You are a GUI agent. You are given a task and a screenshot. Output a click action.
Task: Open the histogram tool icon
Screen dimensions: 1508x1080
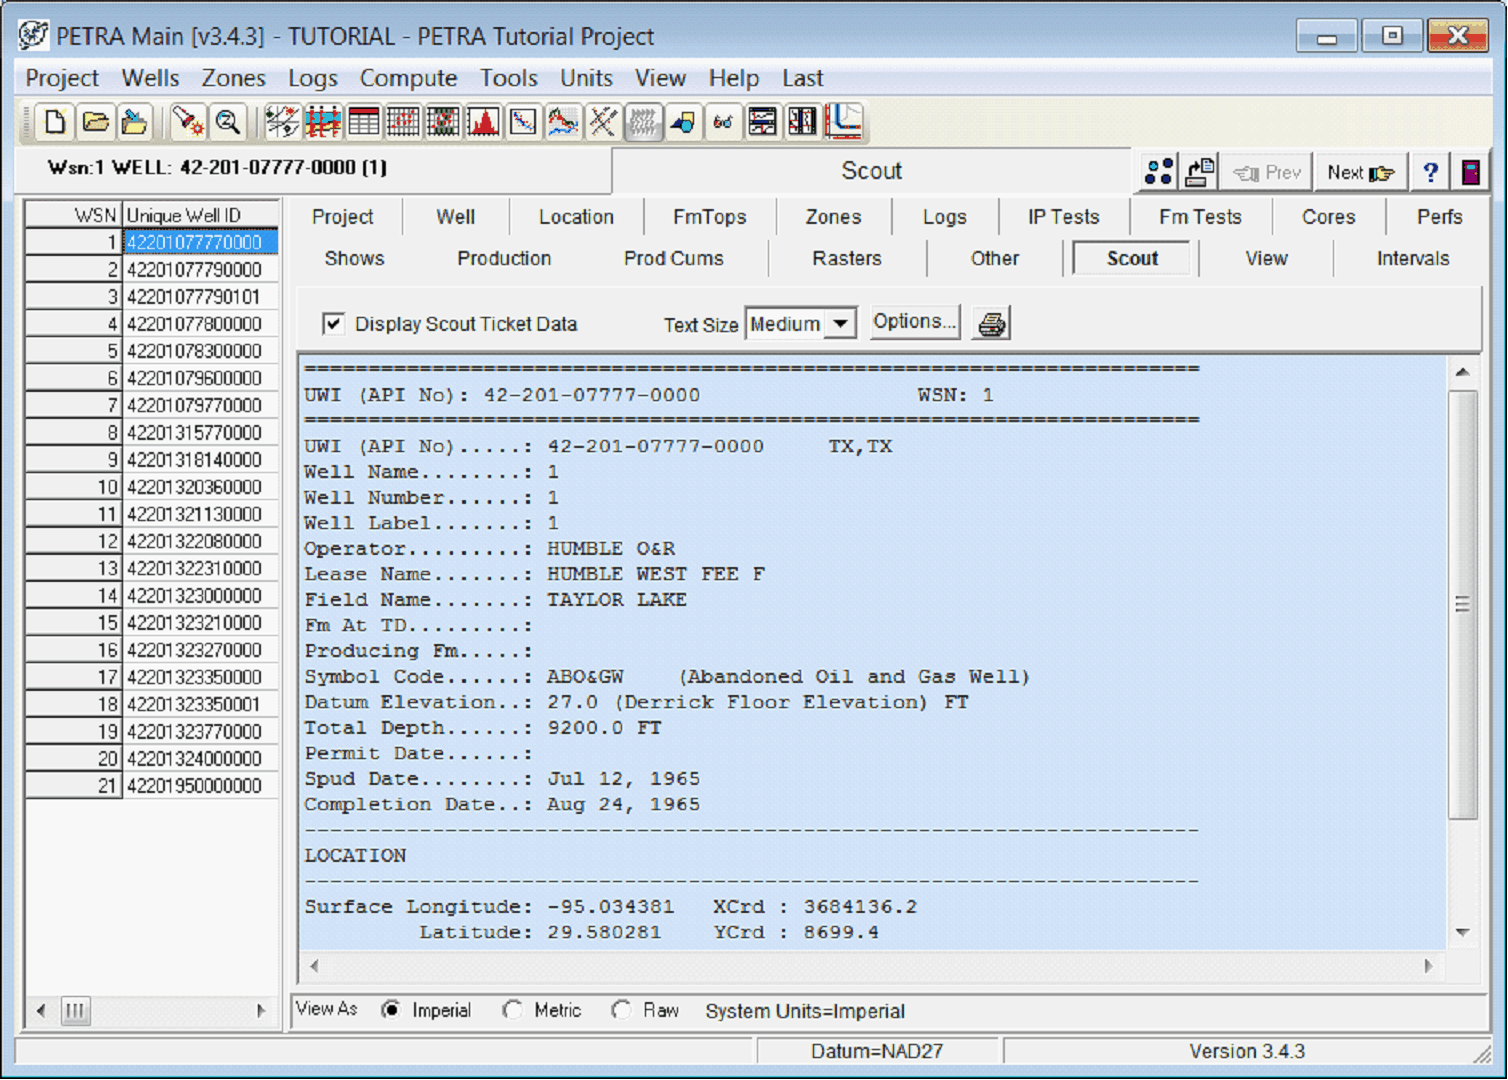tap(484, 123)
